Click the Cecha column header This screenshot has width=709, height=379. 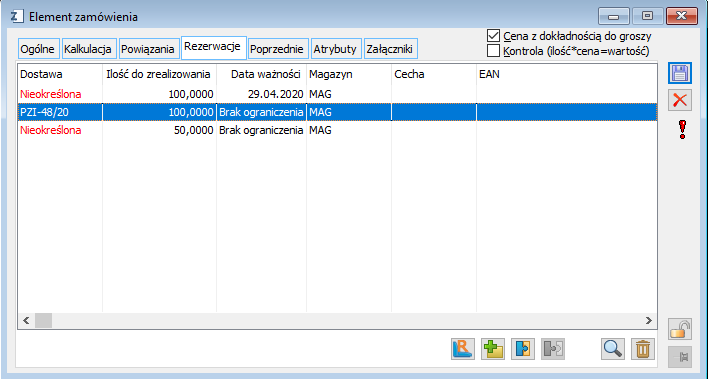click(434, 74)
